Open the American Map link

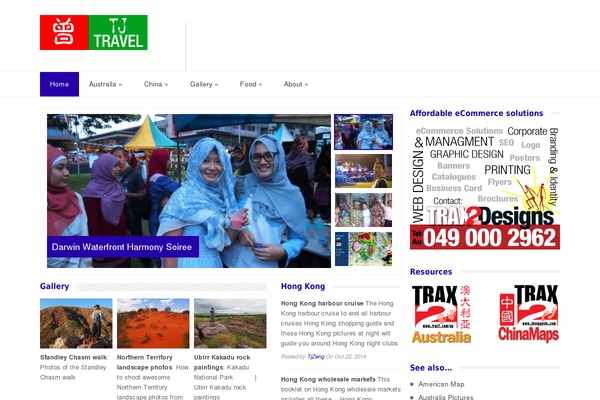[x=441, y=384]
